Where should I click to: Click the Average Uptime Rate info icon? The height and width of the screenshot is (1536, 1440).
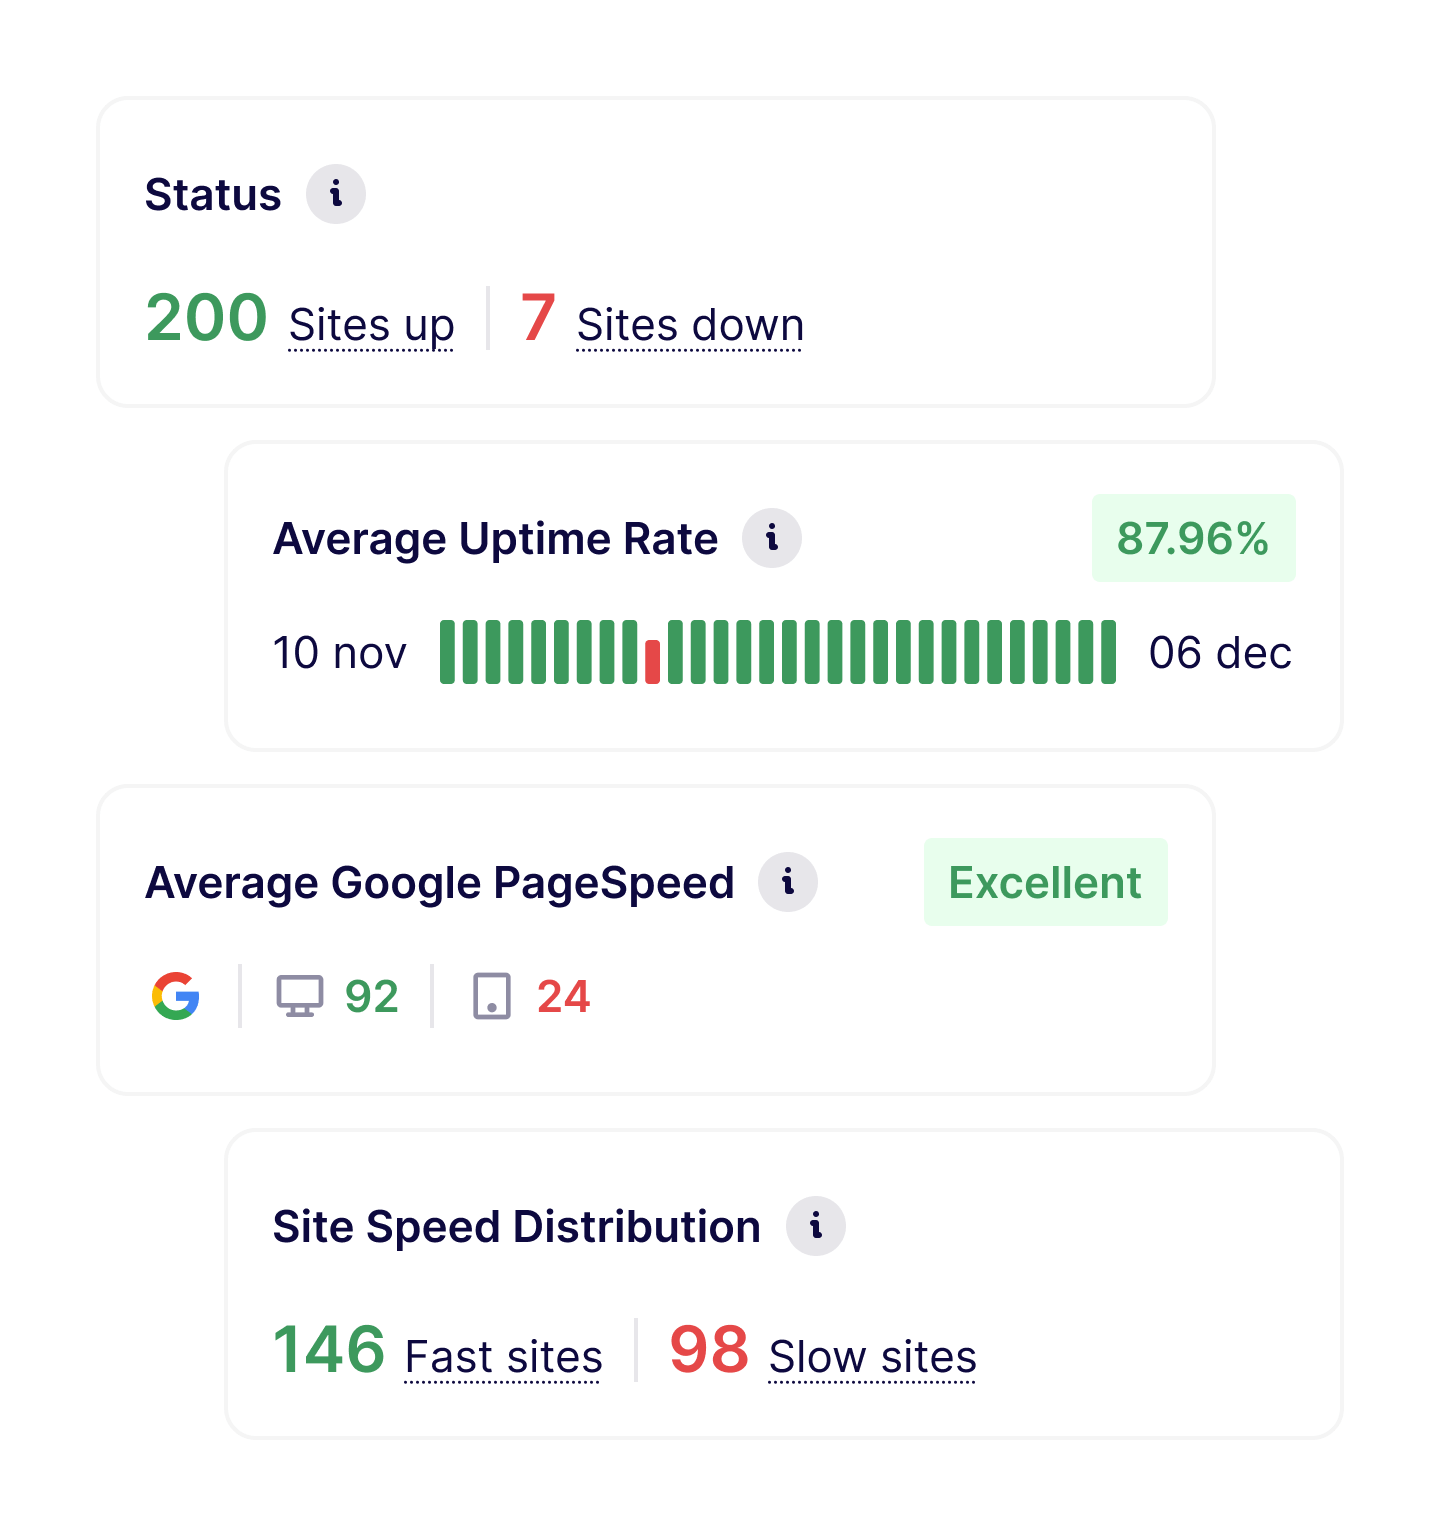pos(772,537)
